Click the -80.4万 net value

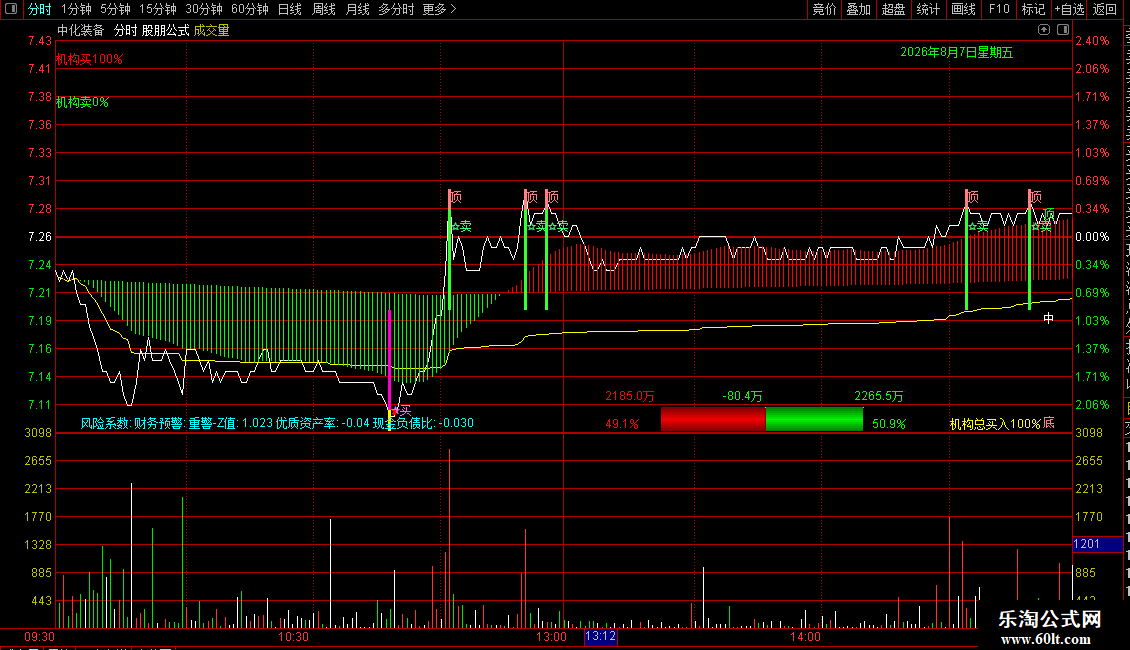[x=742, y=396]
